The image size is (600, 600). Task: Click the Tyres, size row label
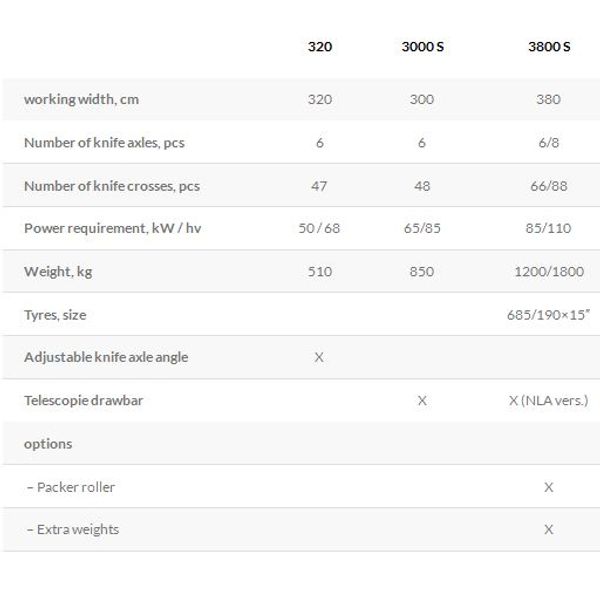(55, 315)
